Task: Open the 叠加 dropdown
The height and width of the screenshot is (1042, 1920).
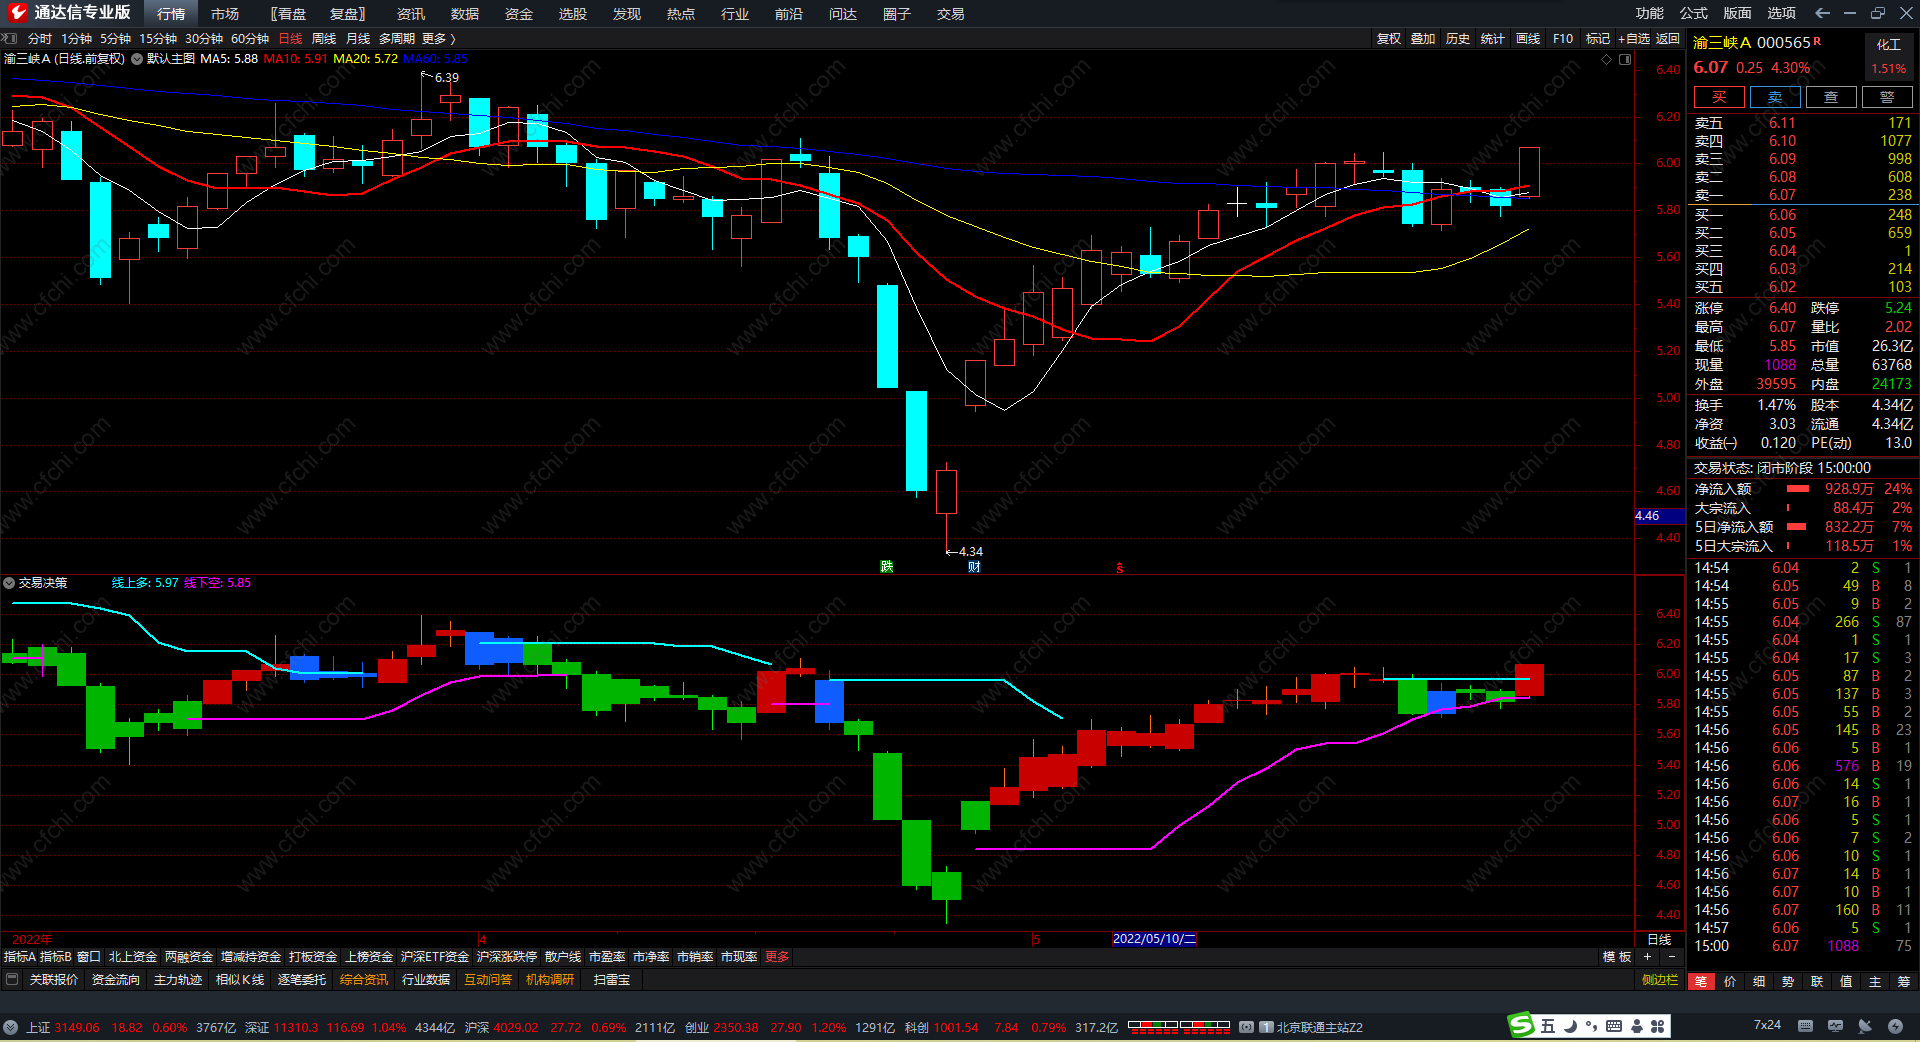Action: [x=1423, y=38]
